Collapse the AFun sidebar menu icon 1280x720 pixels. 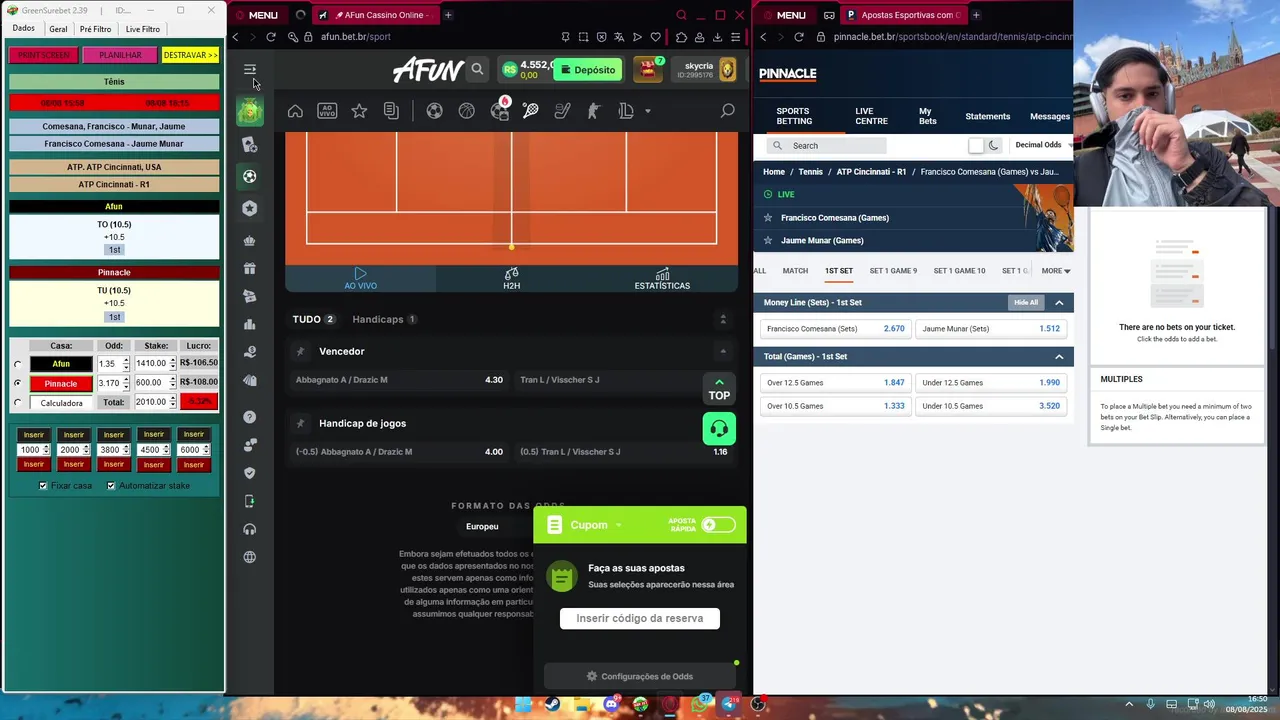coord(250,69)
